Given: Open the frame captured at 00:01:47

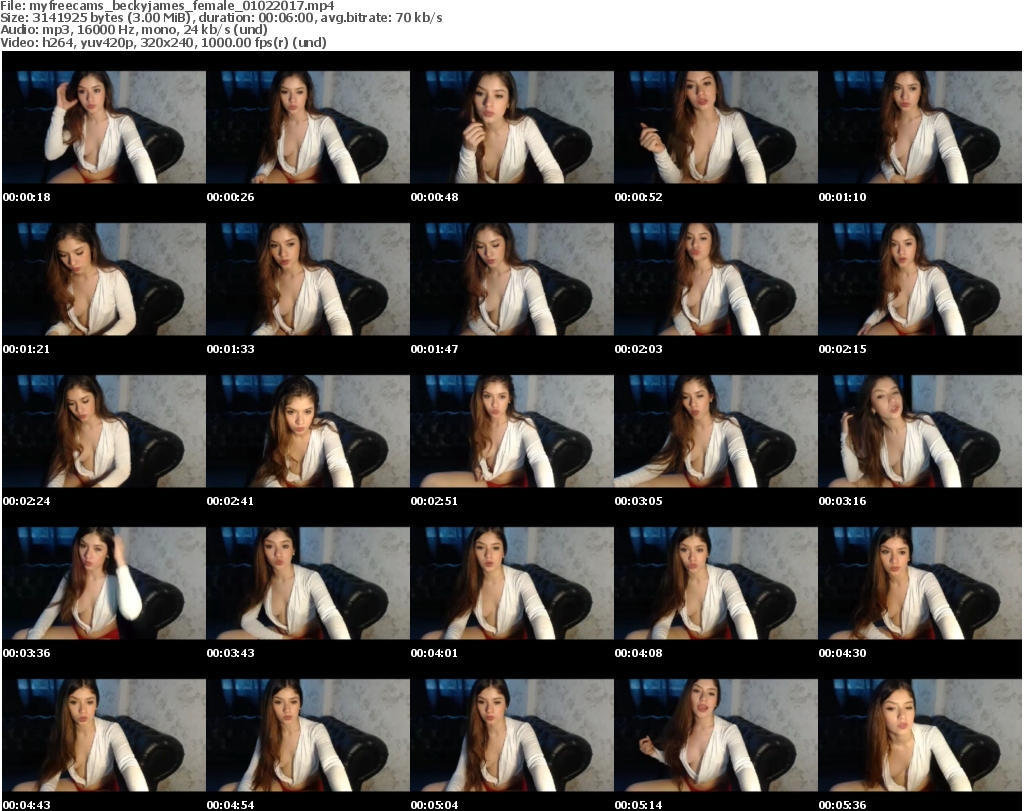Looking at the screenshot, I should click(512, 279).
